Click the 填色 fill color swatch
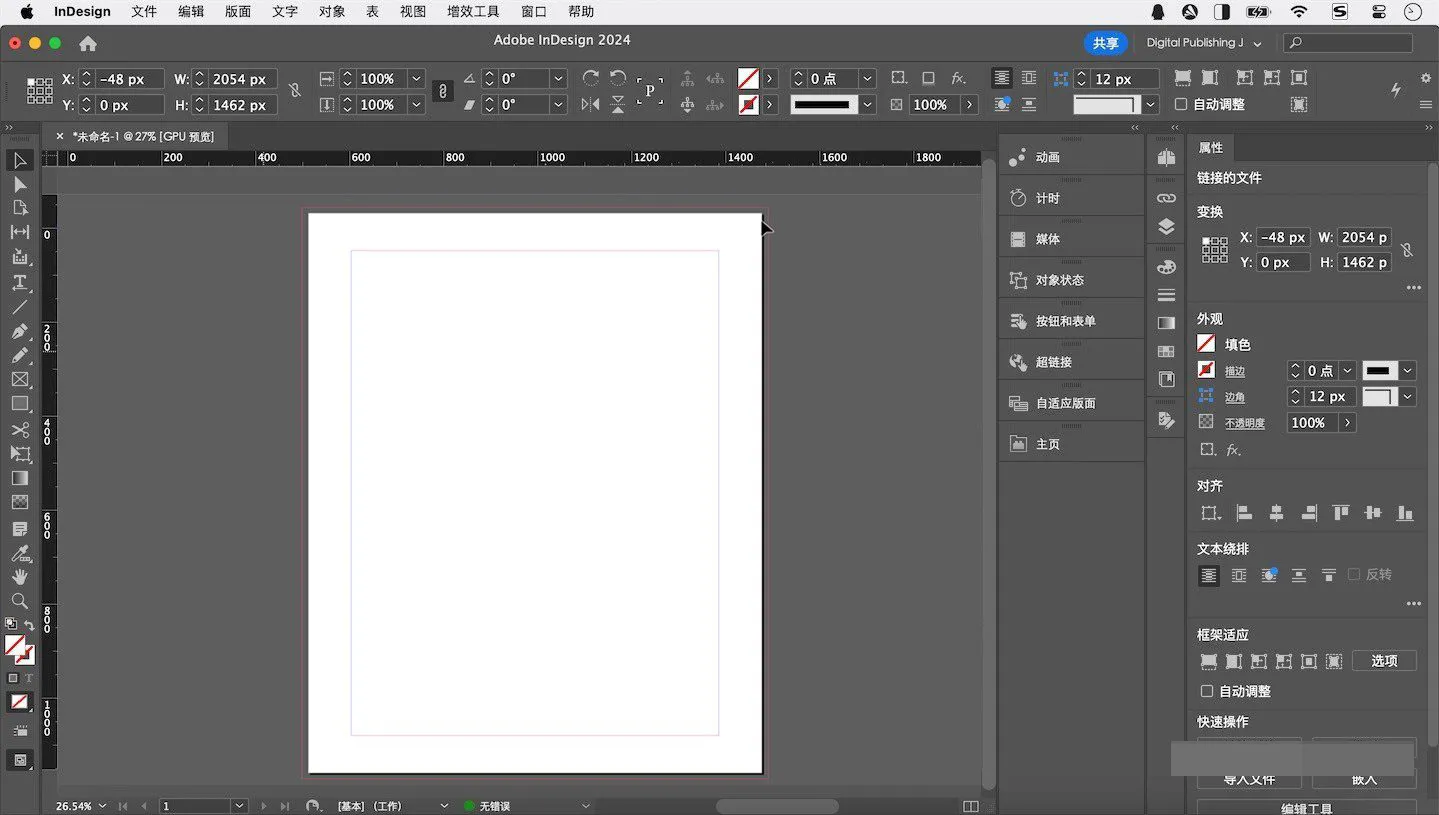The width and height of the screenshot is (1439, 815). 1206,344
